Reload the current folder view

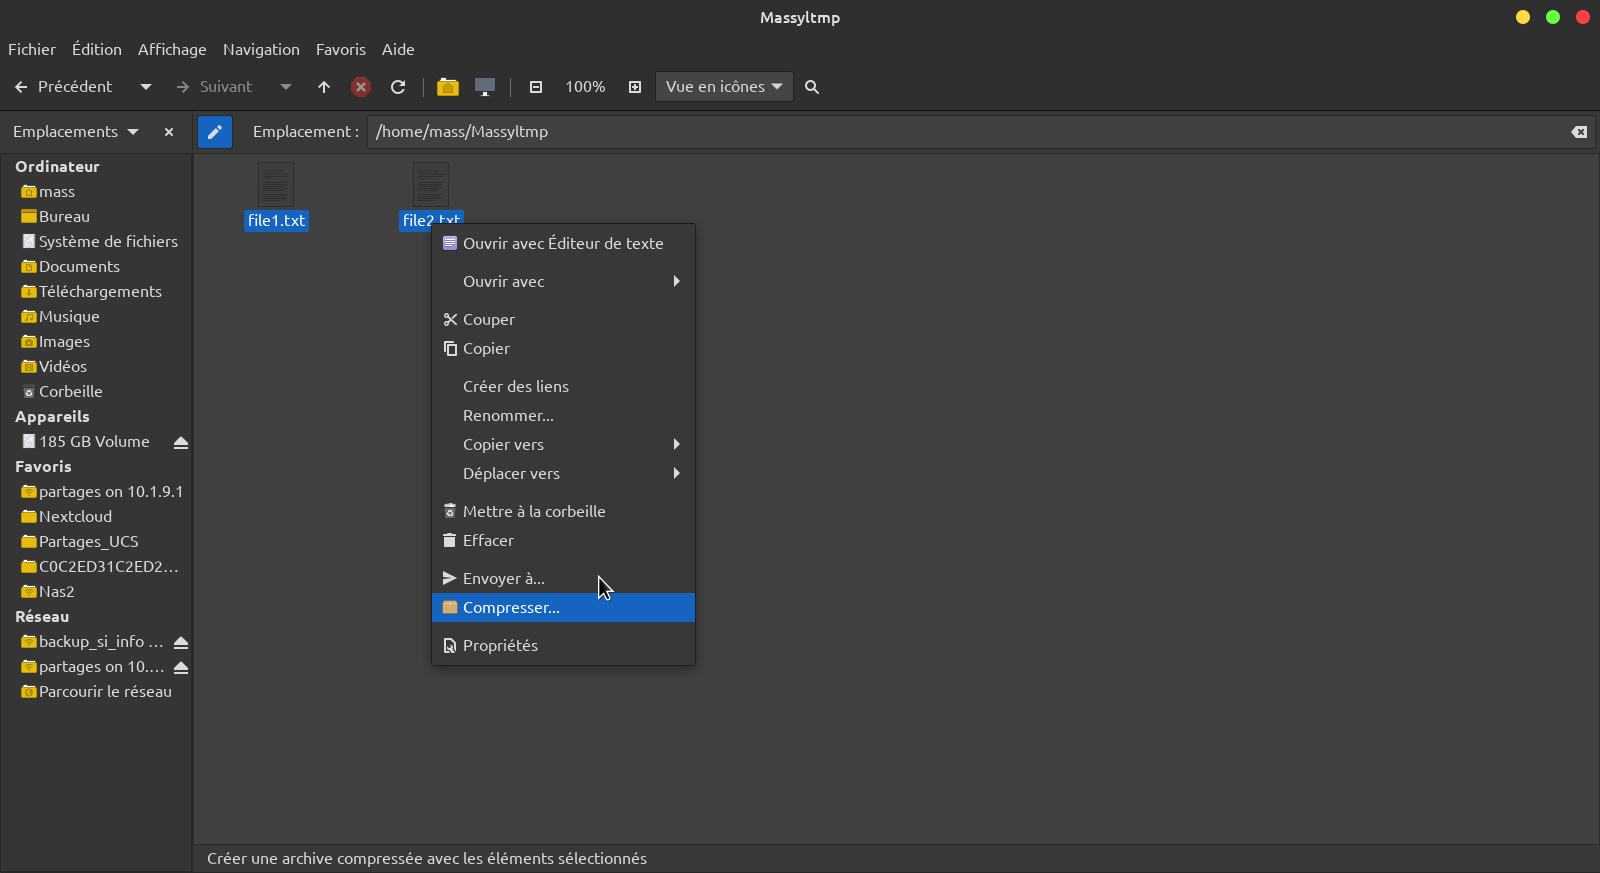(398, 87)
